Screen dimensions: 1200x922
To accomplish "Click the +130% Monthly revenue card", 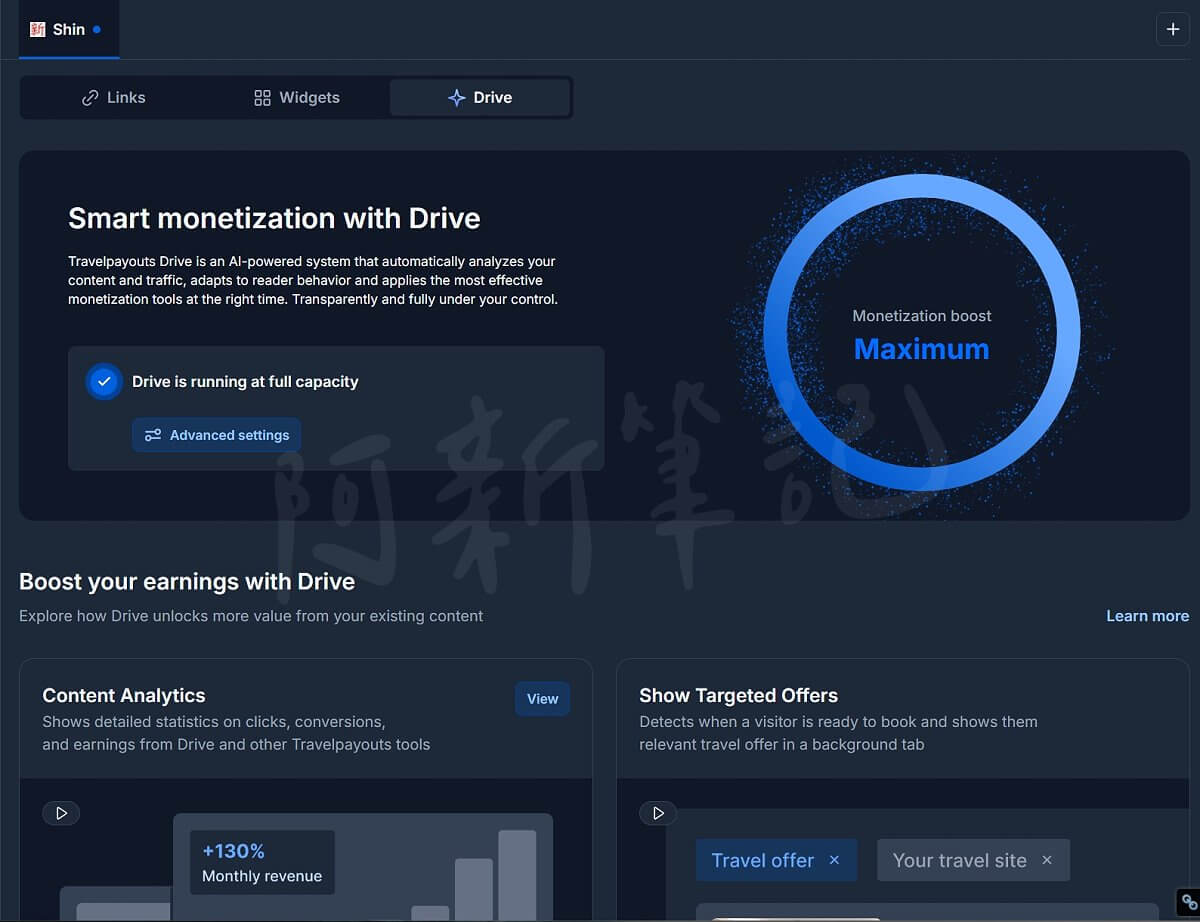I will pos(262,862).
